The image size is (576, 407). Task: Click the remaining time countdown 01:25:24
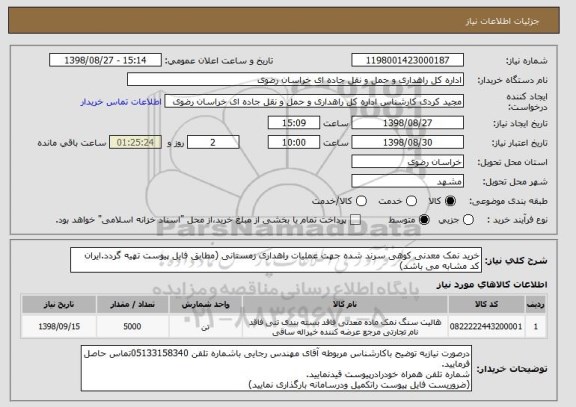pyautogui.click(x=135, y=143)
